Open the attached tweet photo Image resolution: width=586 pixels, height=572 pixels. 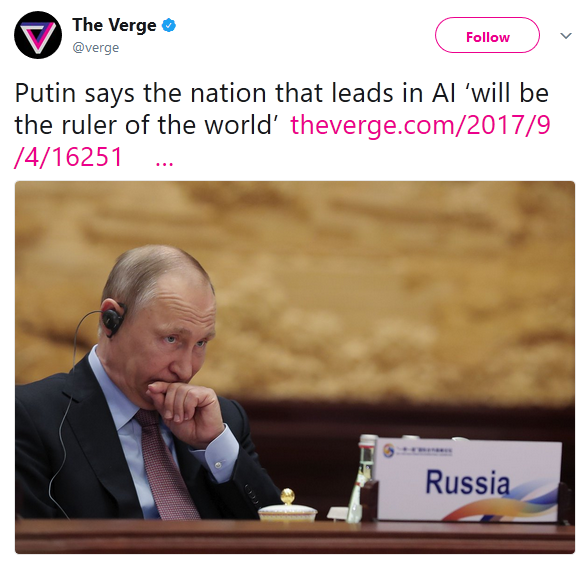point(295,367)
